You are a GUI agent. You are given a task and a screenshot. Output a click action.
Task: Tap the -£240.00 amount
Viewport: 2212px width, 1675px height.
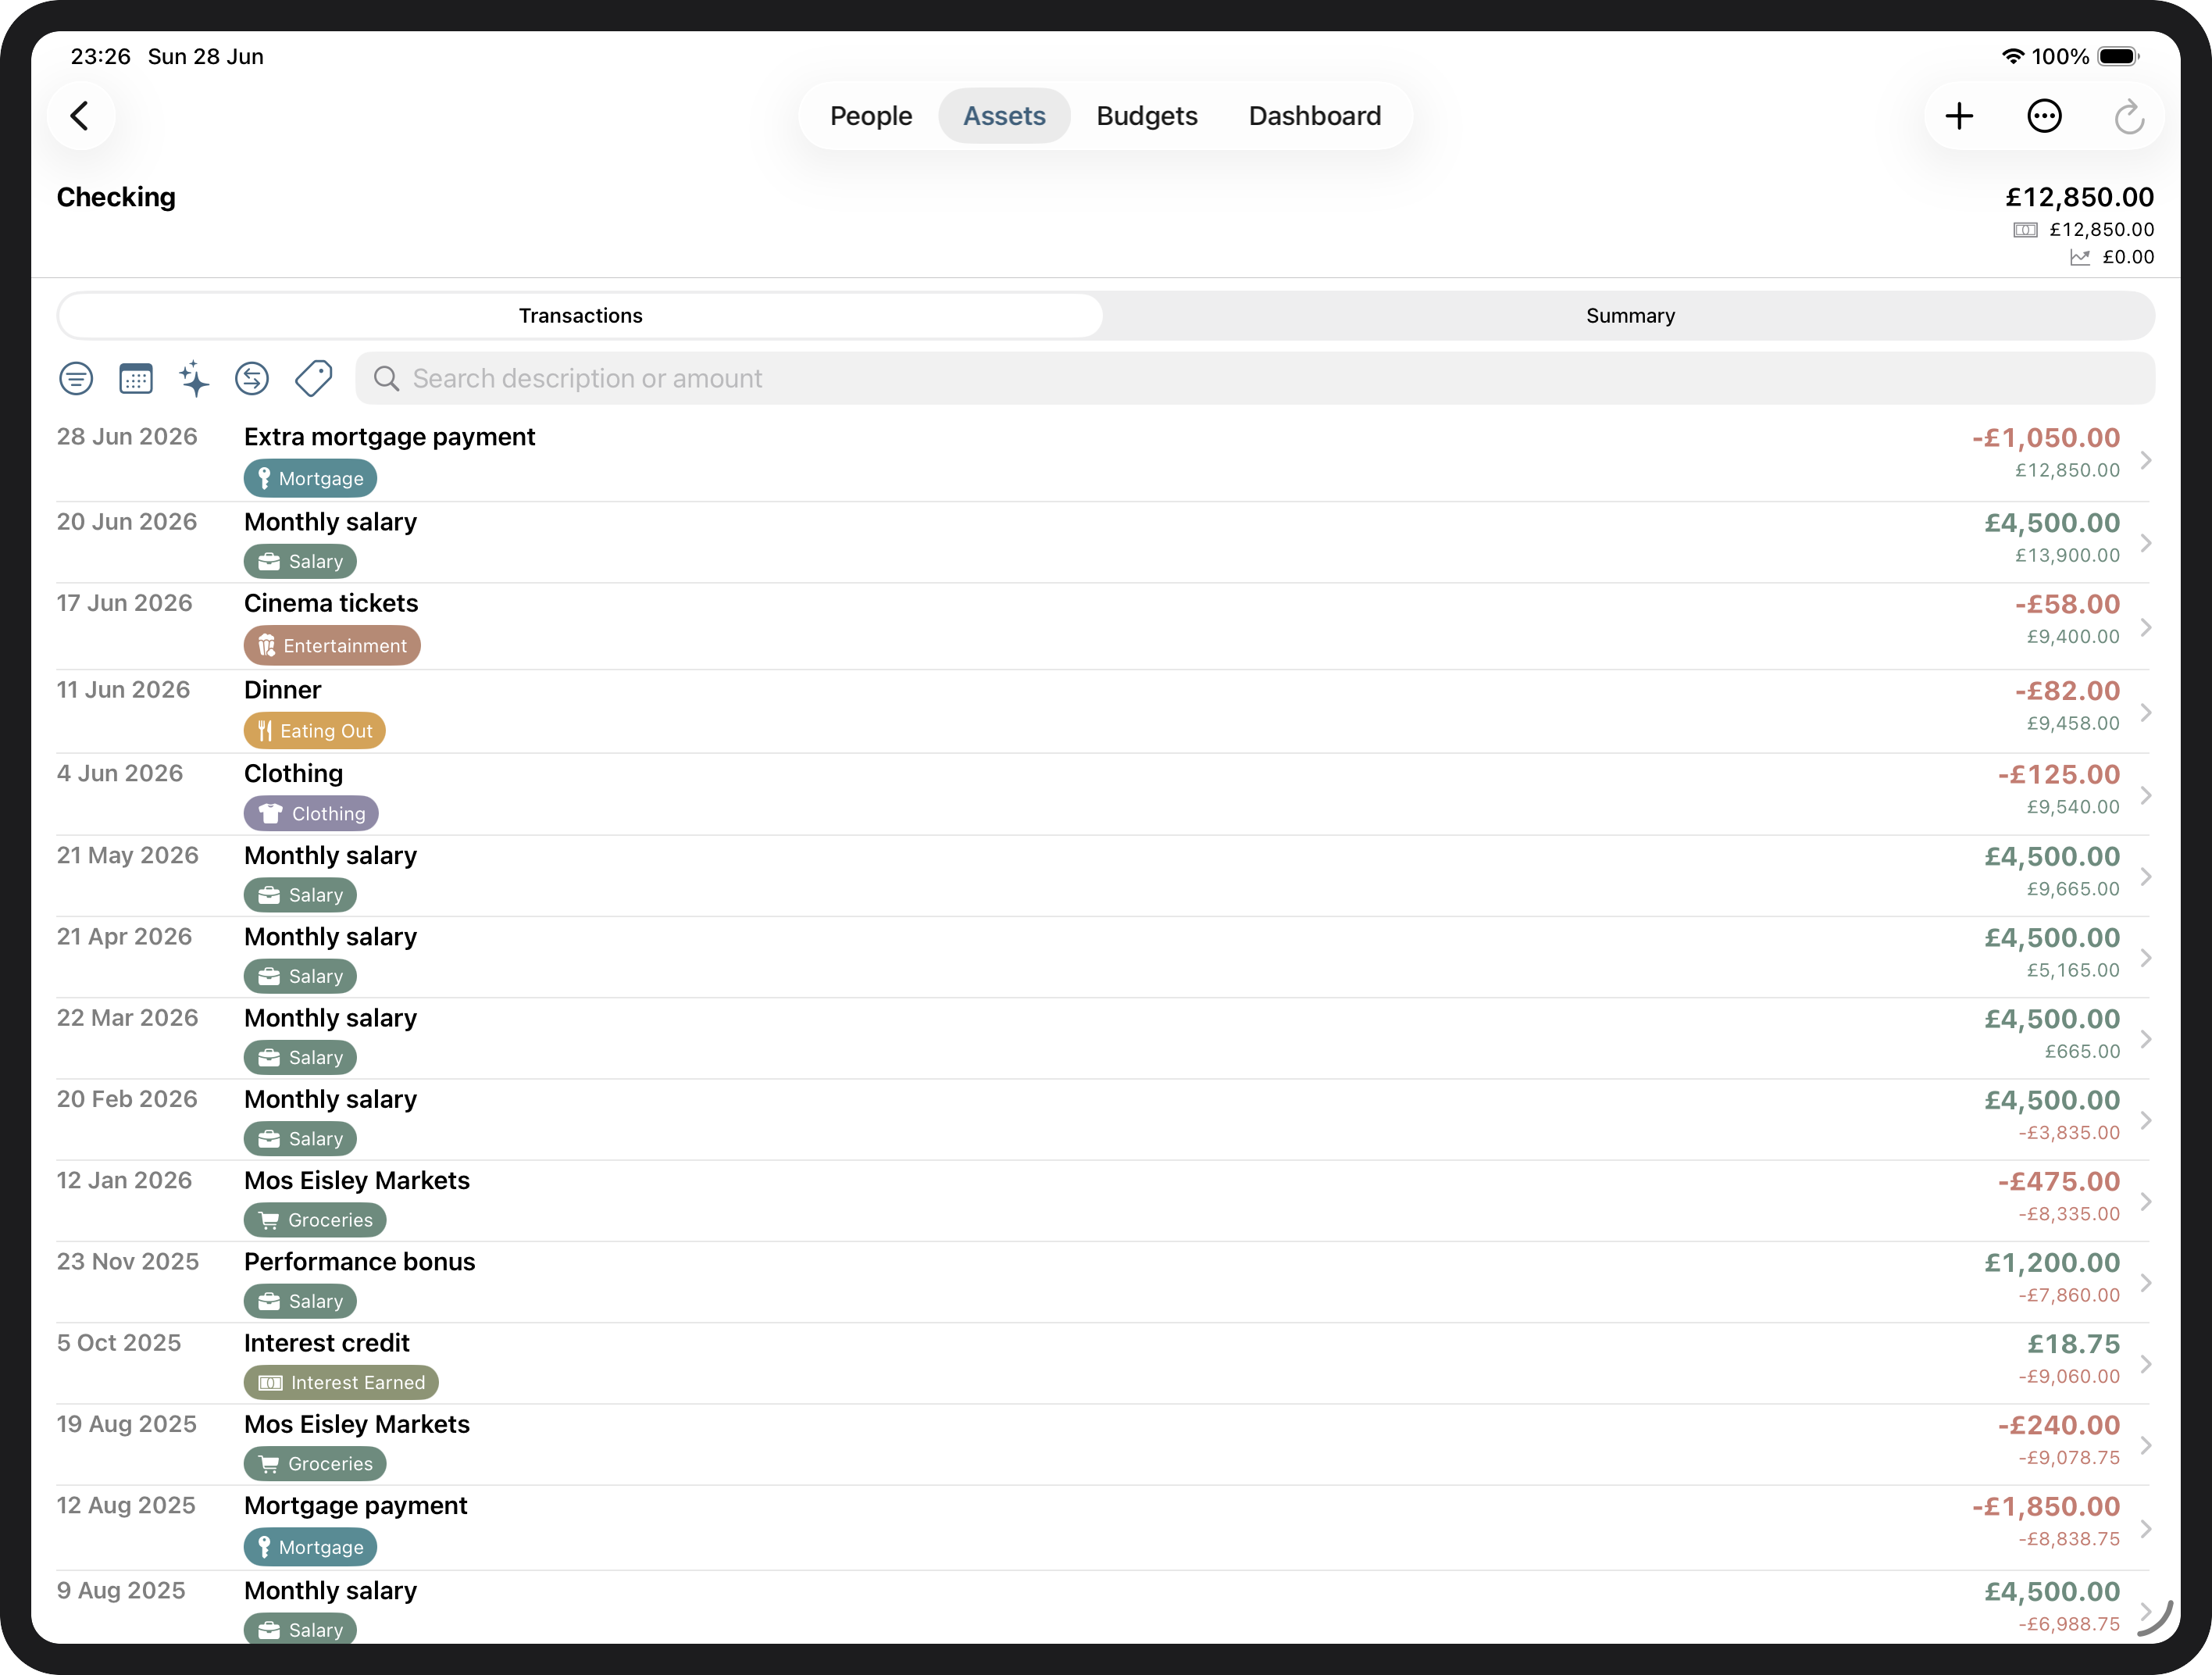[2059, 1425]
